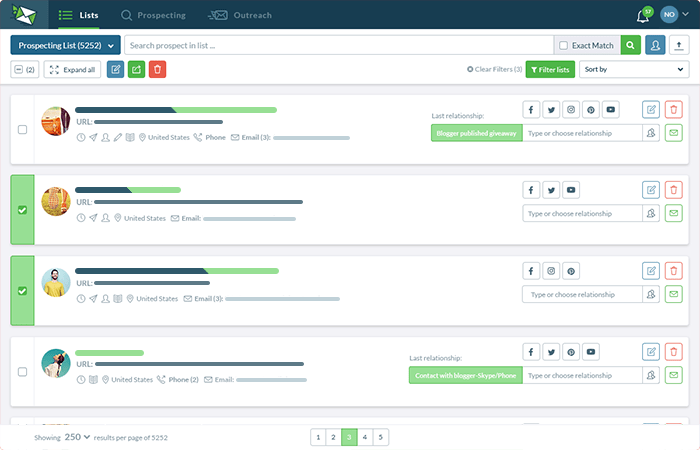Toggle the Exact Match checkbox
The height and width of the screenshot is (450, 700).
click(x=563, y=46)
